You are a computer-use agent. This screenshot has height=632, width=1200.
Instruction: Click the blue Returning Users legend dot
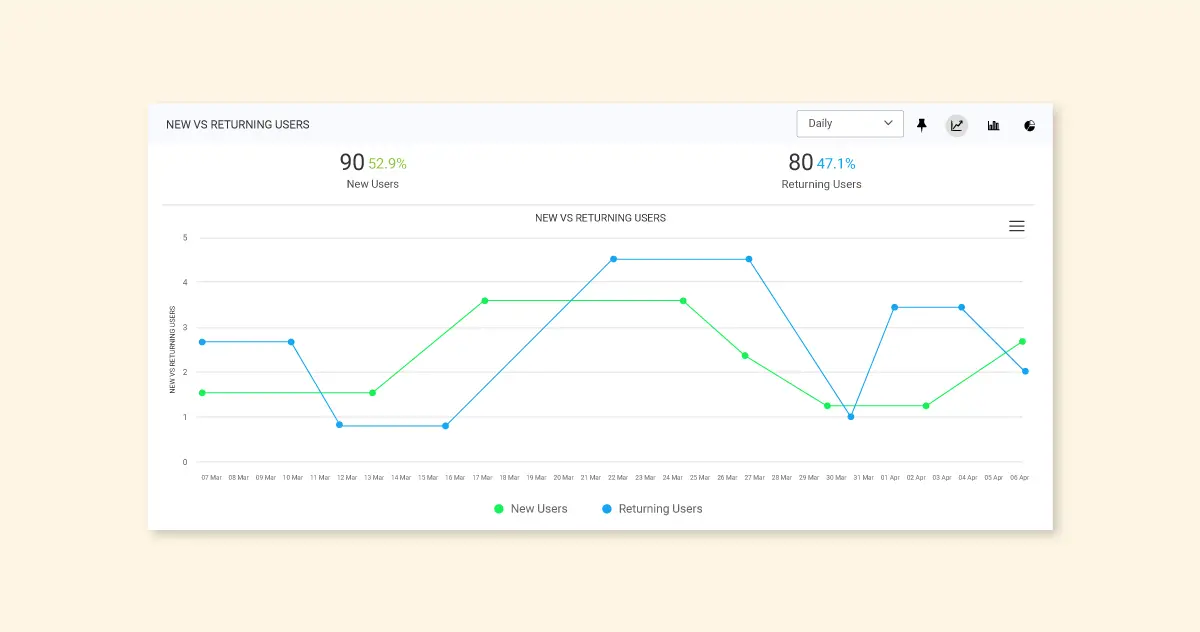point(606,509)
